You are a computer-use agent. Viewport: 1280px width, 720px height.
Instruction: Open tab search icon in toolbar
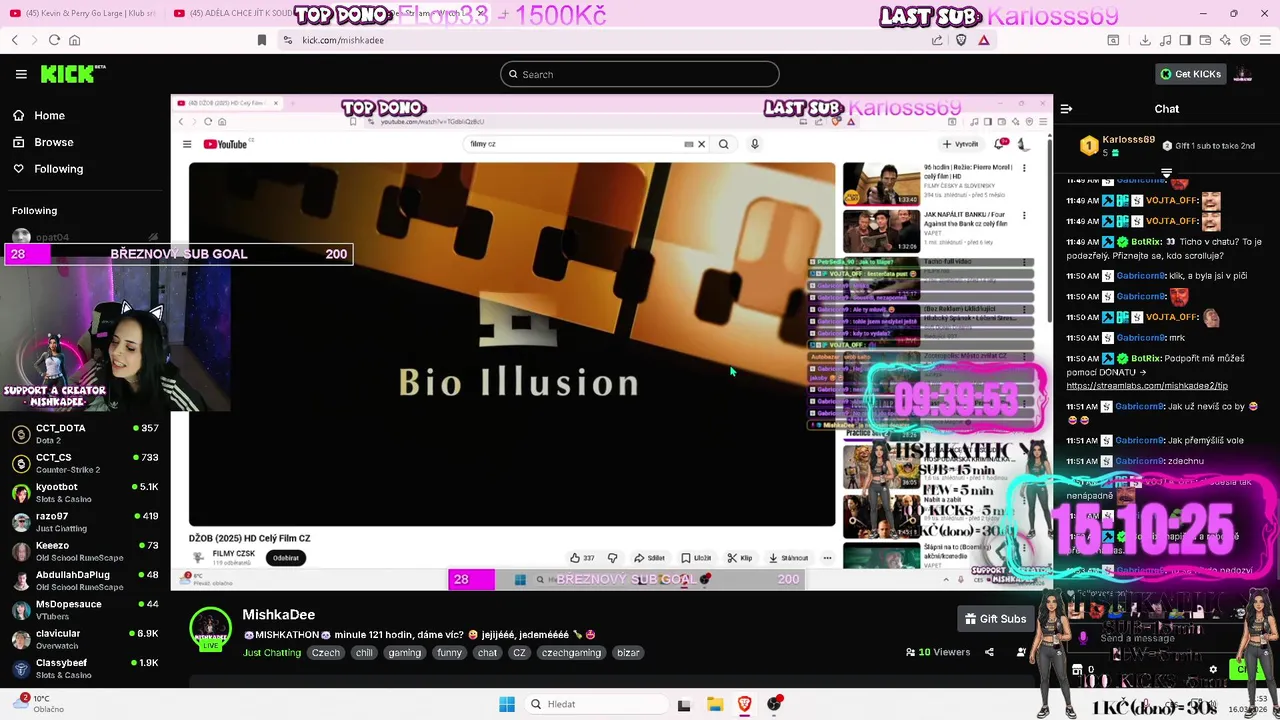pyautogui.click(x=1113, y=40)
